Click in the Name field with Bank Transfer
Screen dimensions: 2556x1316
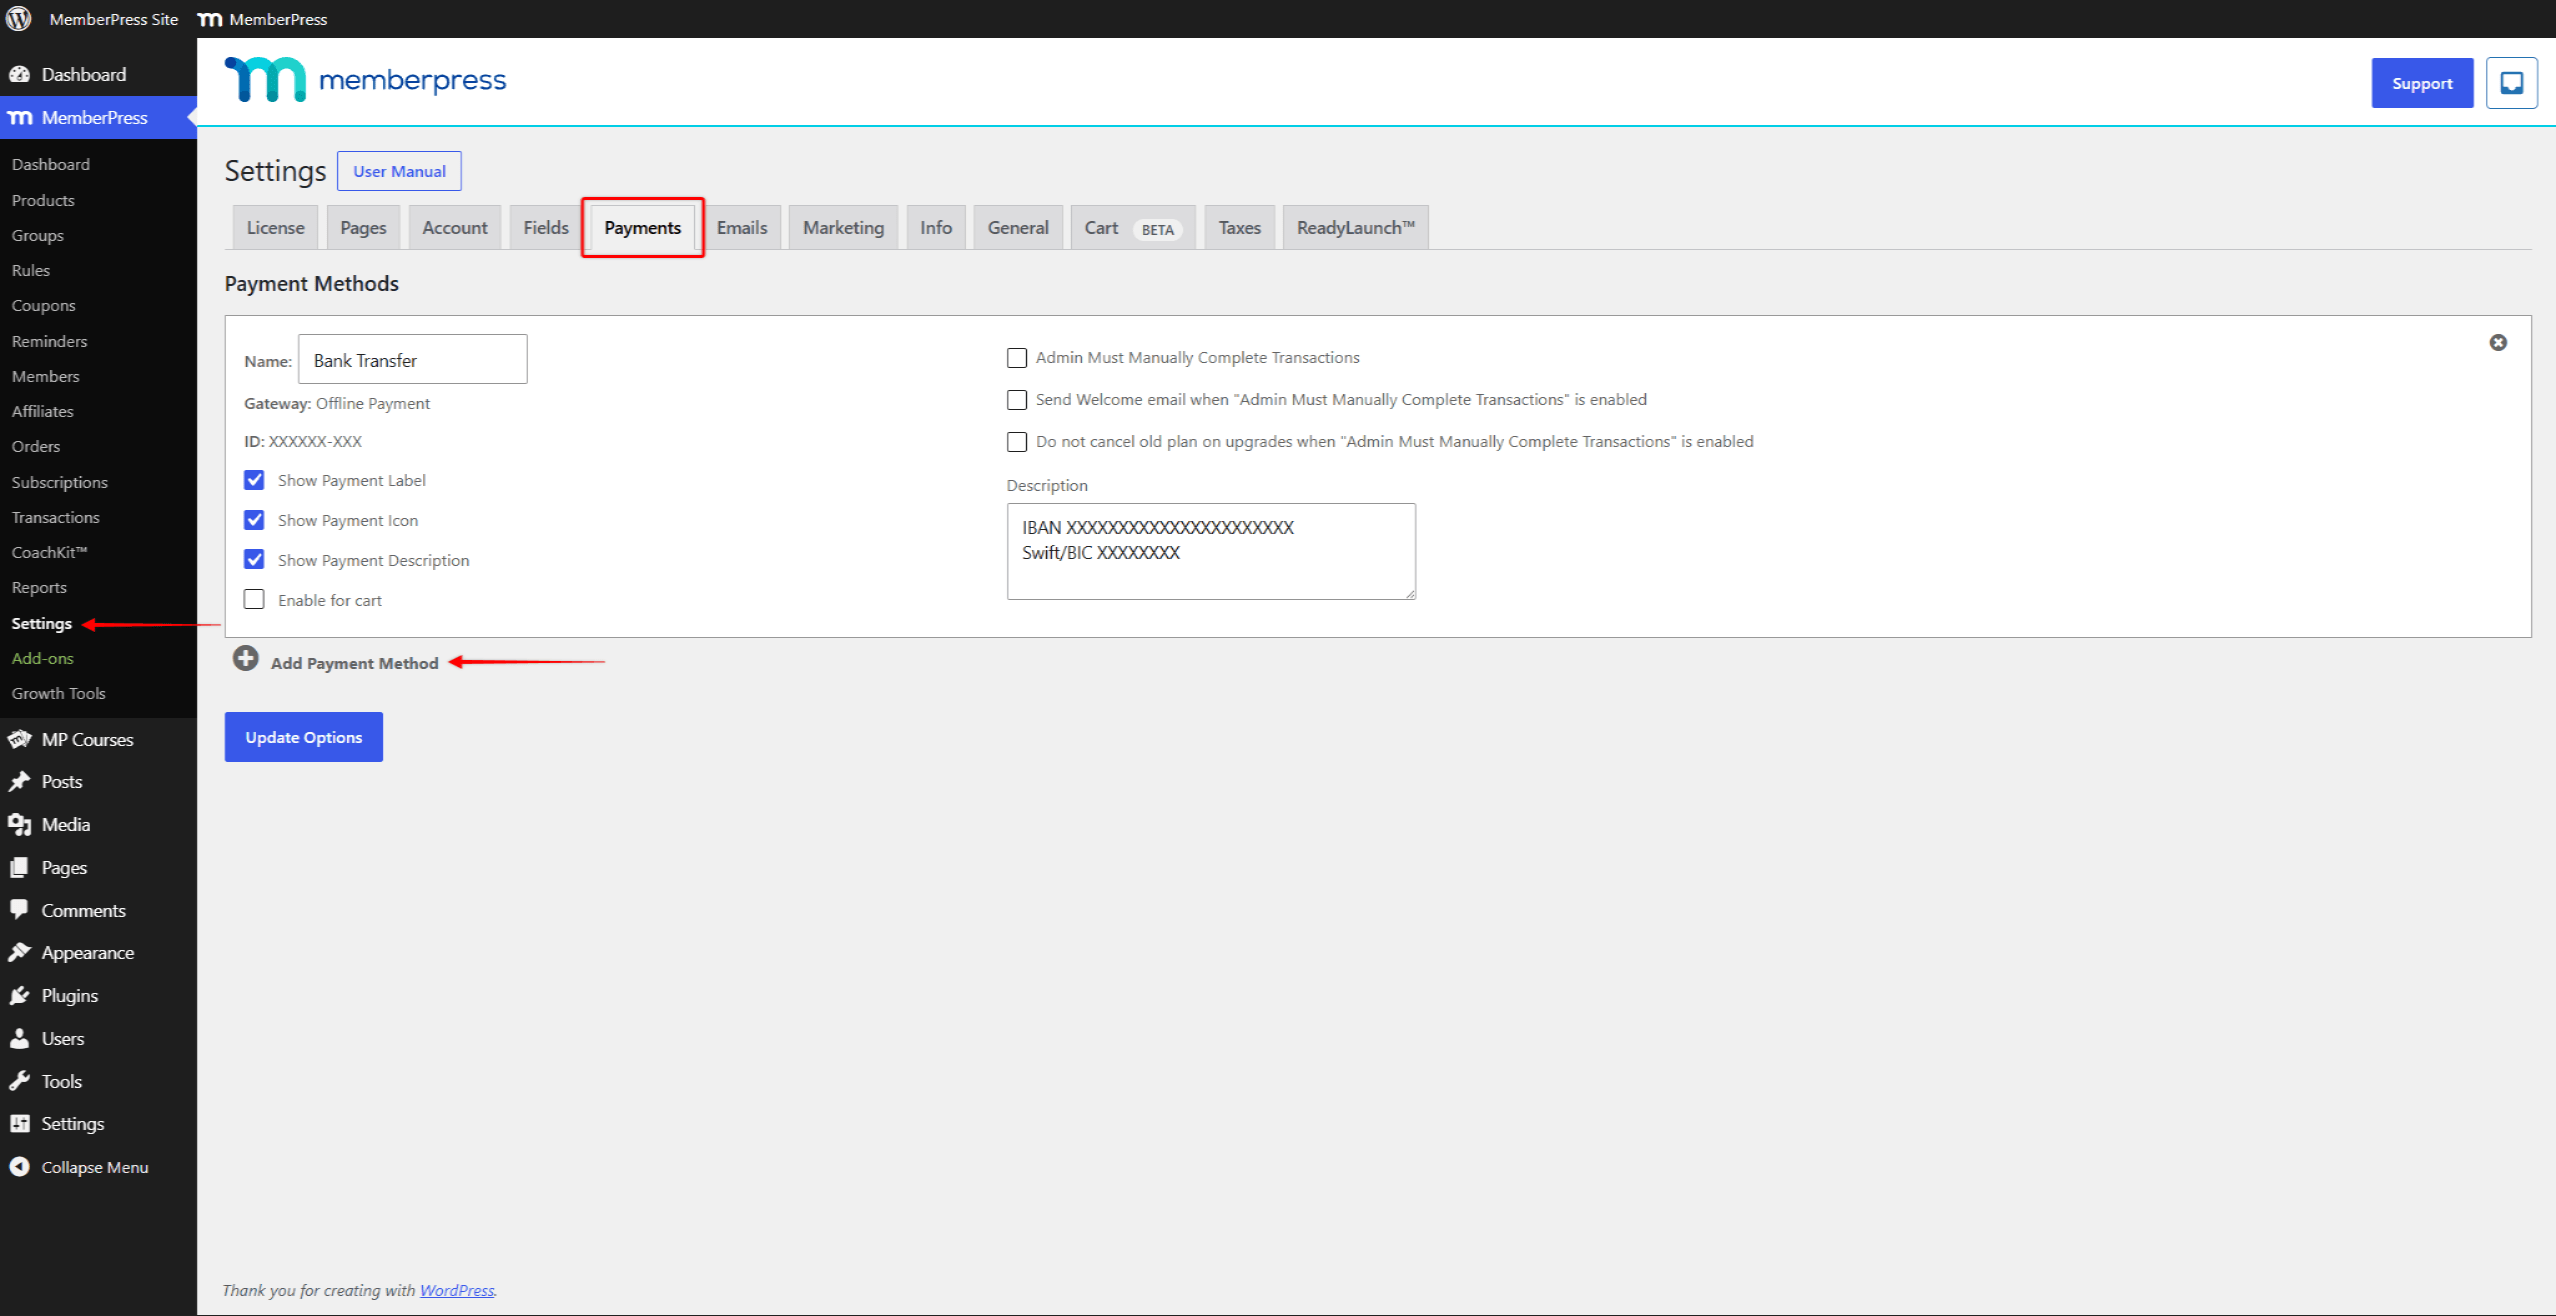pos(413,360)
